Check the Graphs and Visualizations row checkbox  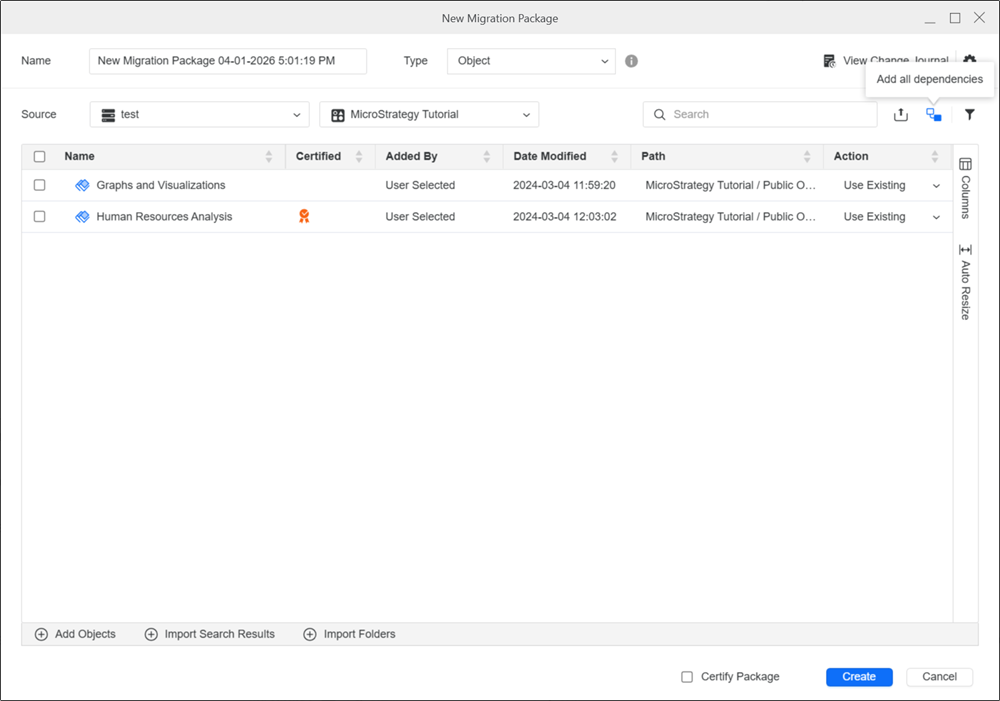point(40,185)
